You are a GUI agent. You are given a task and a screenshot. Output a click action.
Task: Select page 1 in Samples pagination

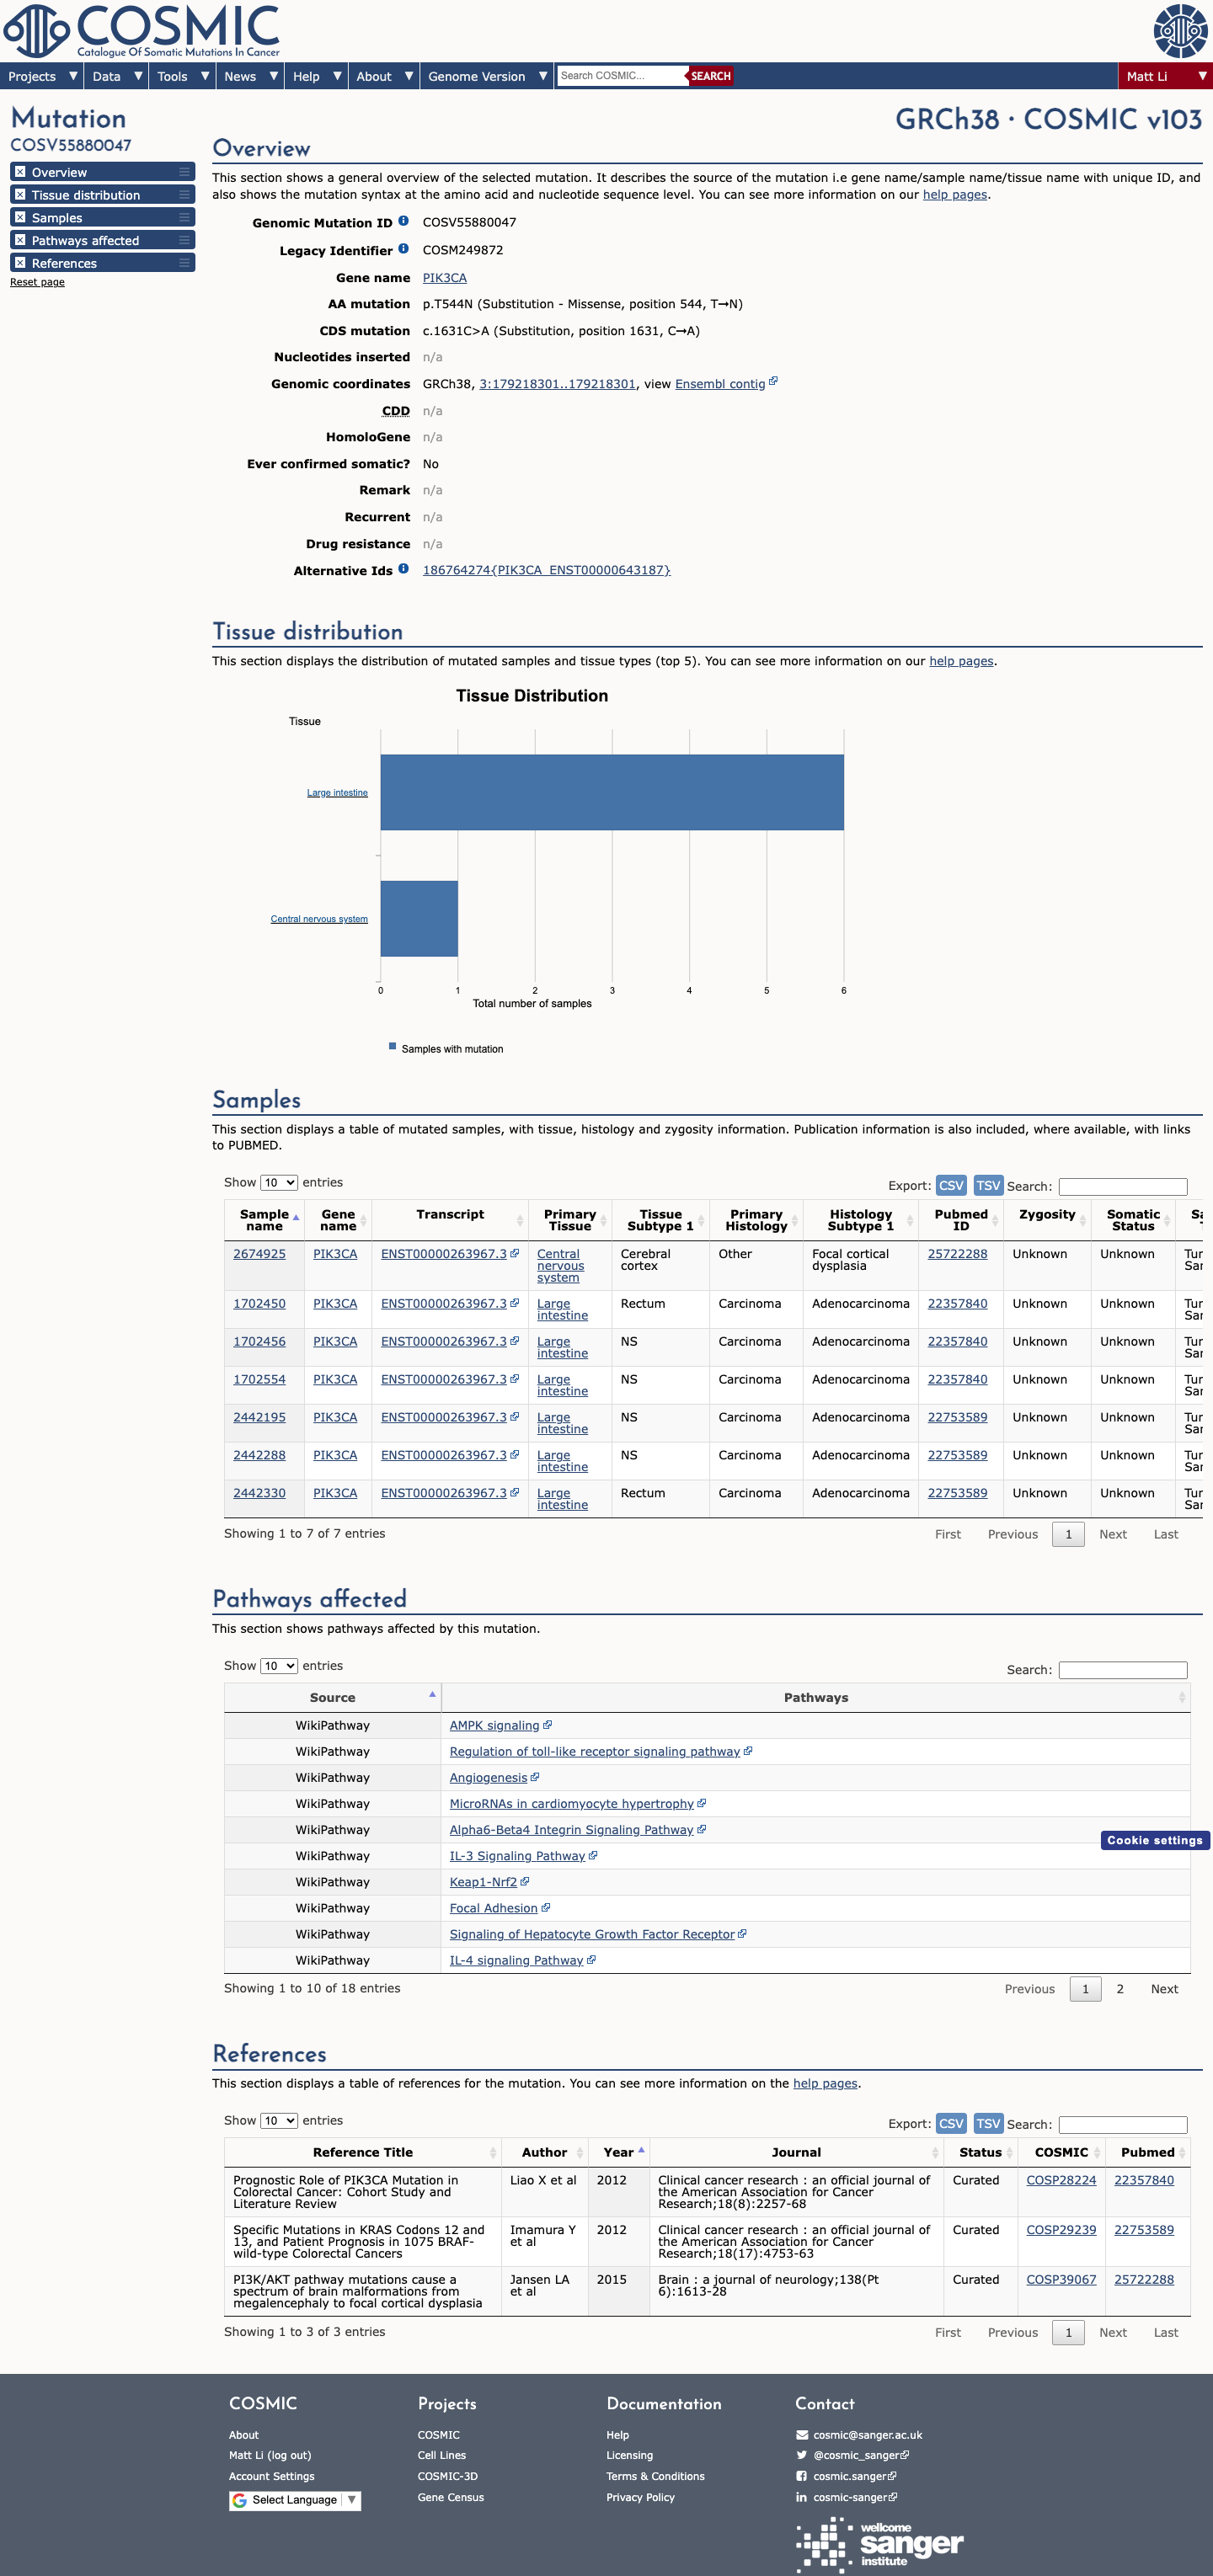click(x=1068, y=1534)
